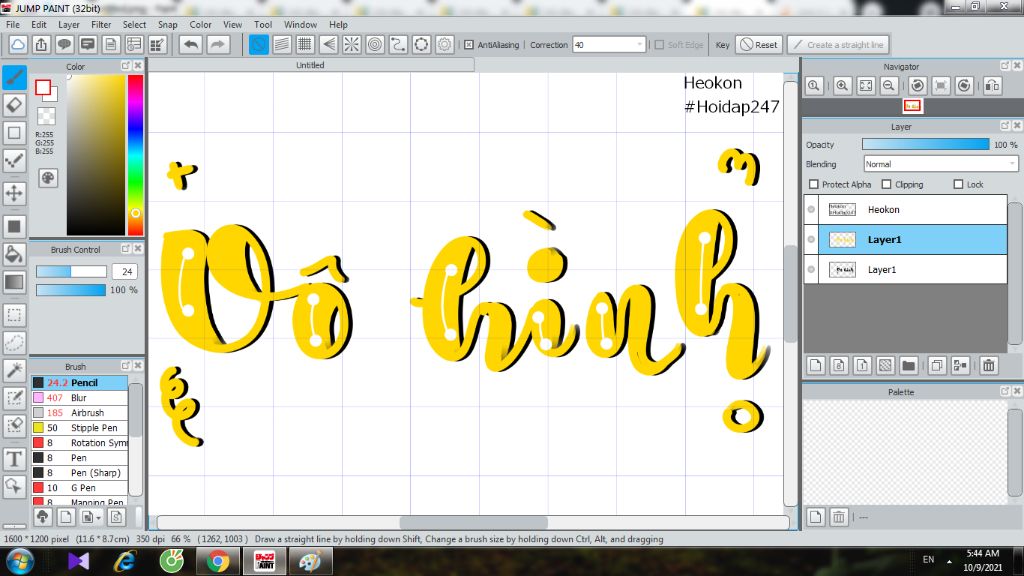Click the canvas horizontal scrollbar
Screen dimensions: 1024x576
click(x=473, y=522)
